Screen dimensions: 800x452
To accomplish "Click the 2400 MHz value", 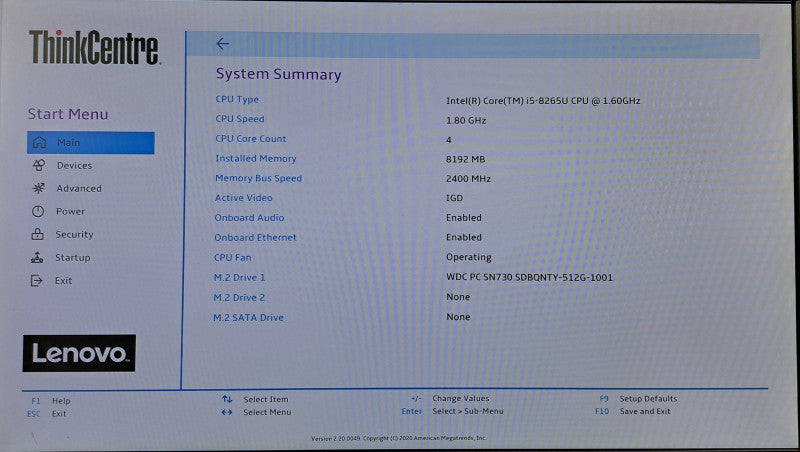I will click(468, 179).
